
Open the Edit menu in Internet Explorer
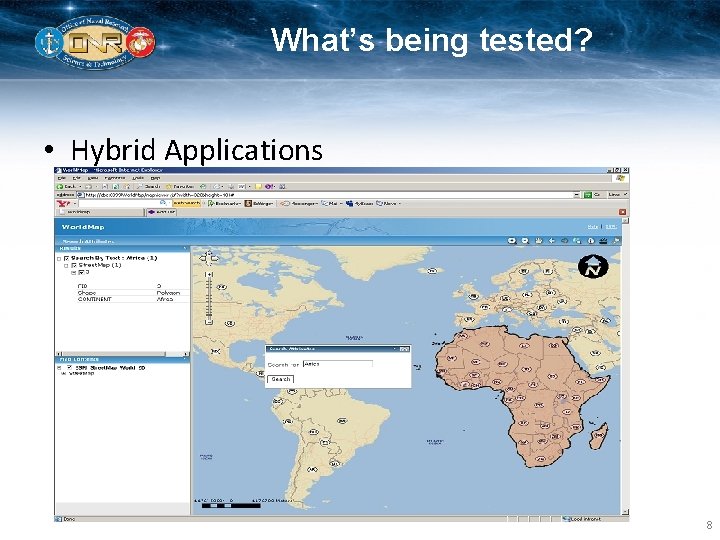(77, 178)
